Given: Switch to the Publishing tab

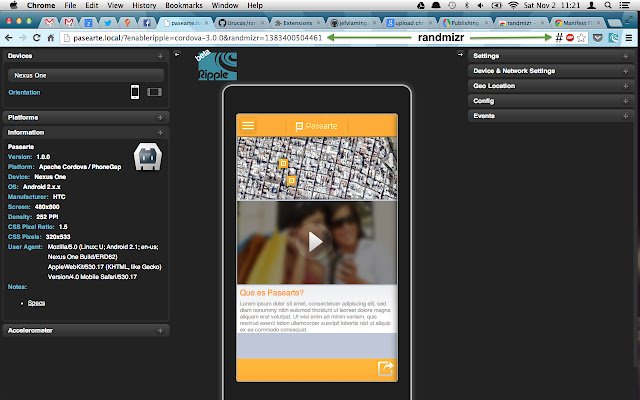Looking at the screenshot, I should point(464,23).
